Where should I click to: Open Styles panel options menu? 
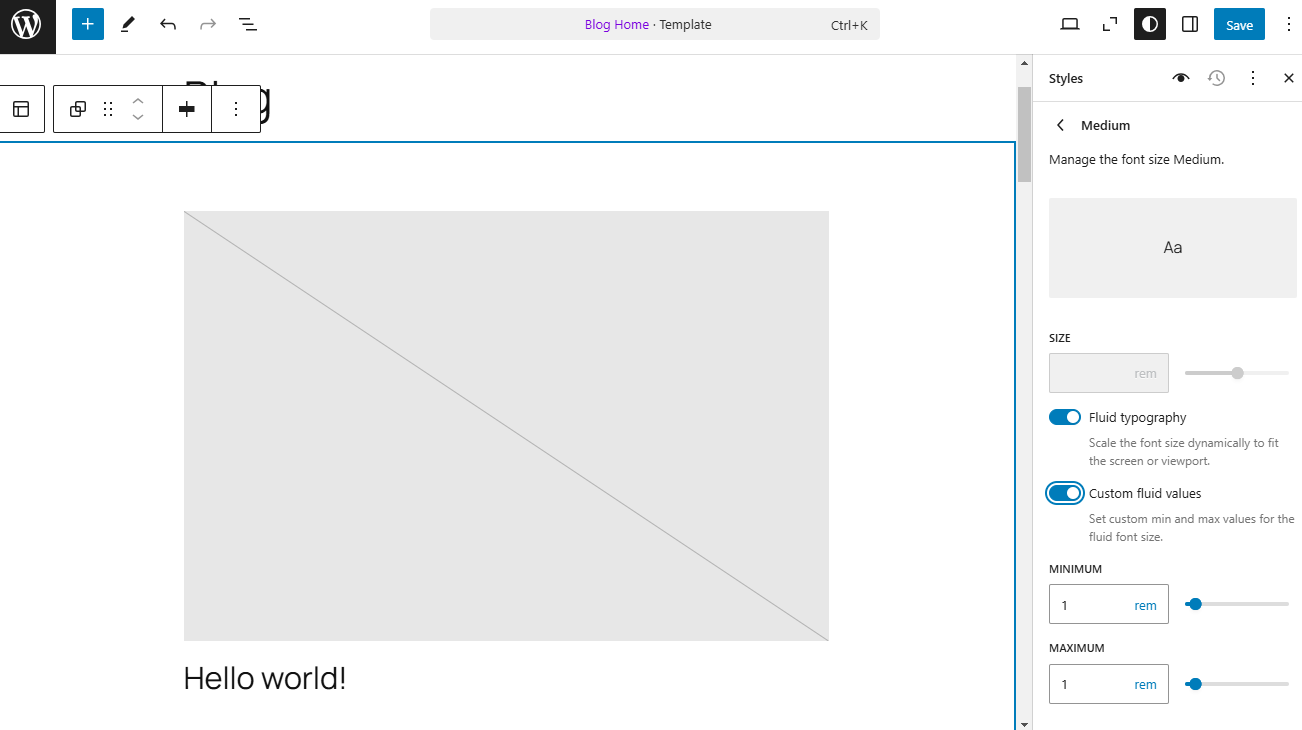[x=1252, y=77]
